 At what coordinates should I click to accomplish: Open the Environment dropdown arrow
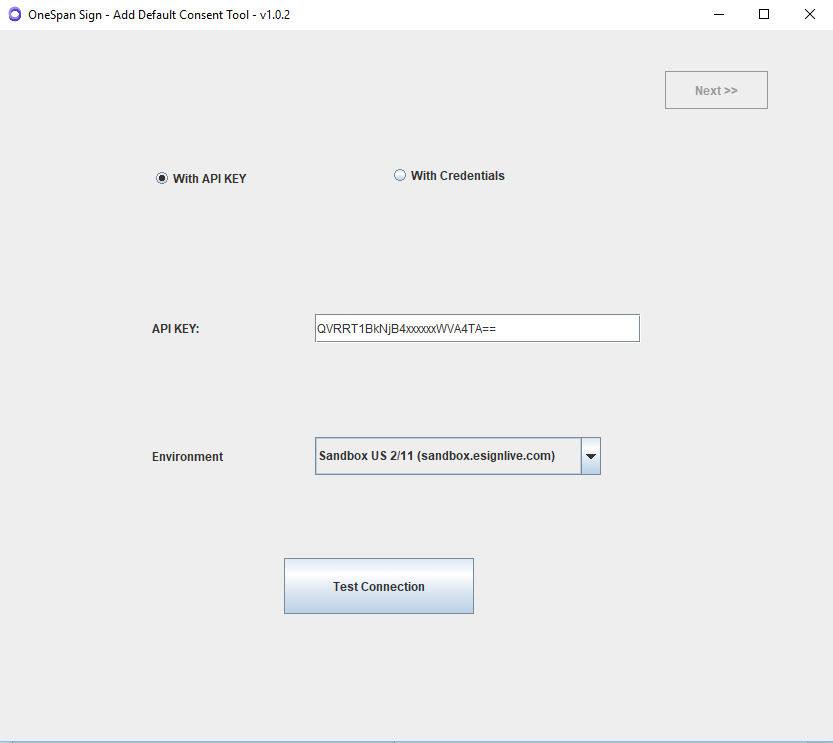[591, 456]
